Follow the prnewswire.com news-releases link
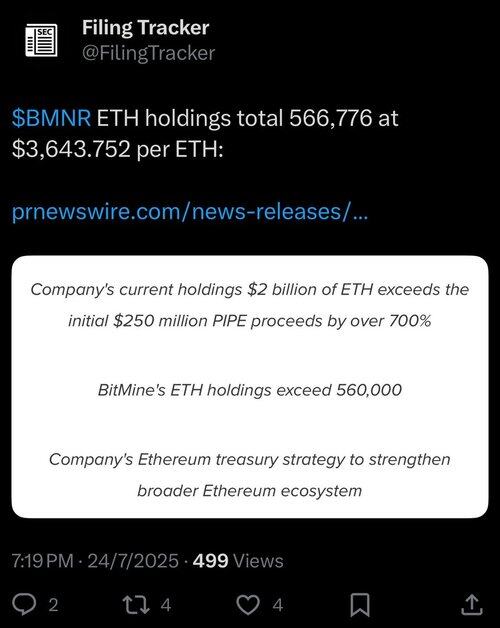 [x=190, y=211]
